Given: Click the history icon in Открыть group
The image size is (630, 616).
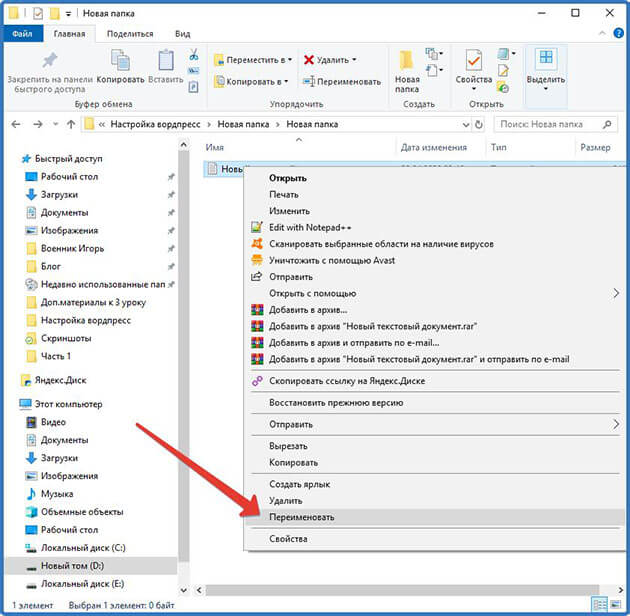Looking at the screenshot, I should [503, 87].
